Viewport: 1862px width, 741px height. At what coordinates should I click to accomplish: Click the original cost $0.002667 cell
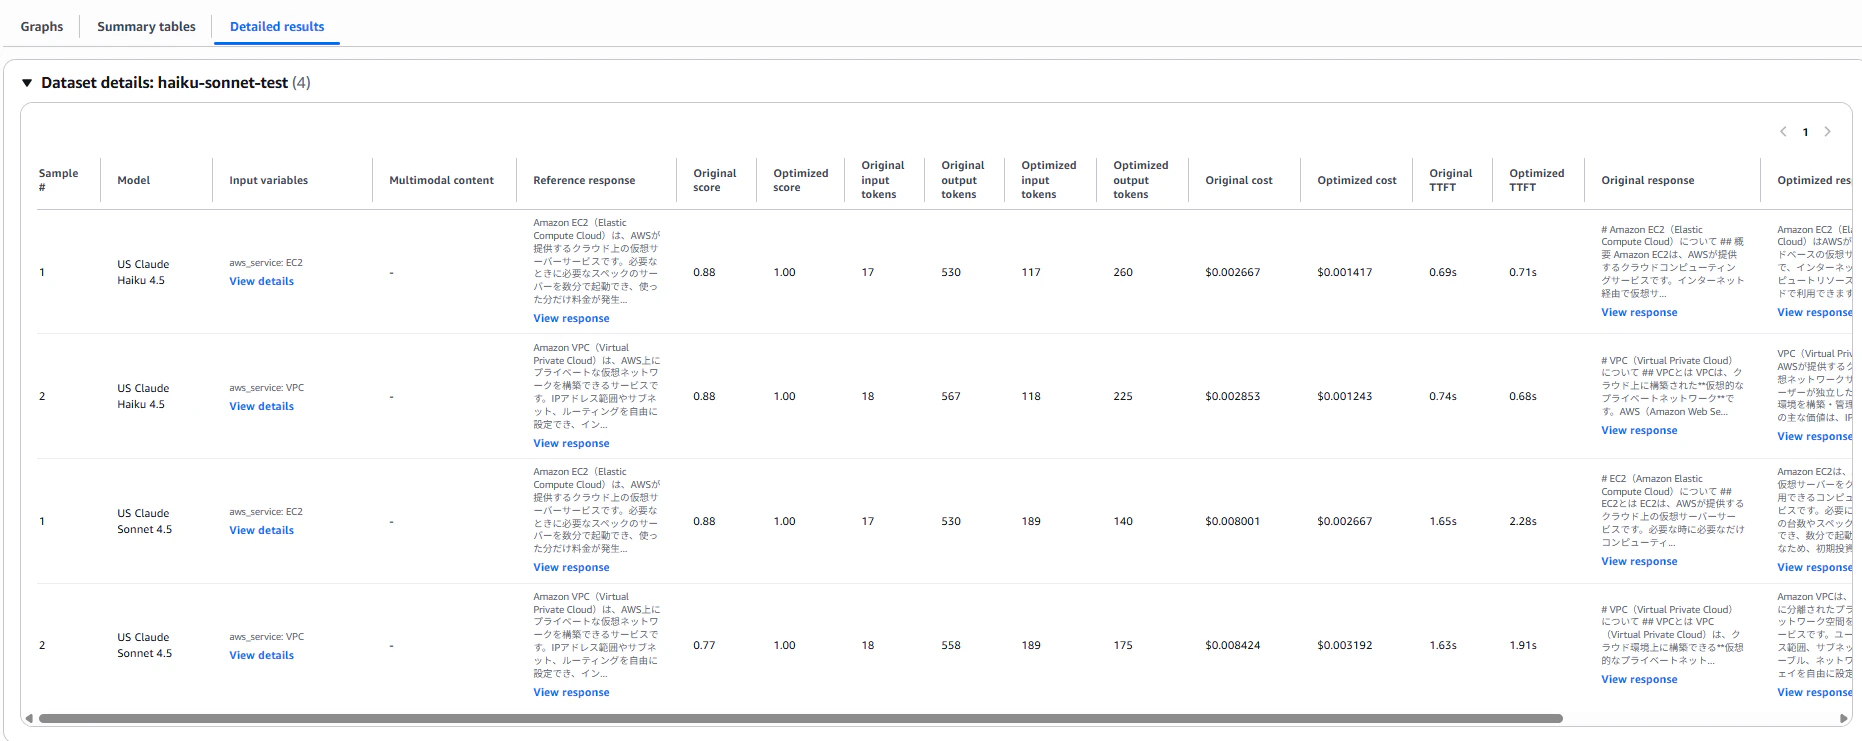point(1232,272)
